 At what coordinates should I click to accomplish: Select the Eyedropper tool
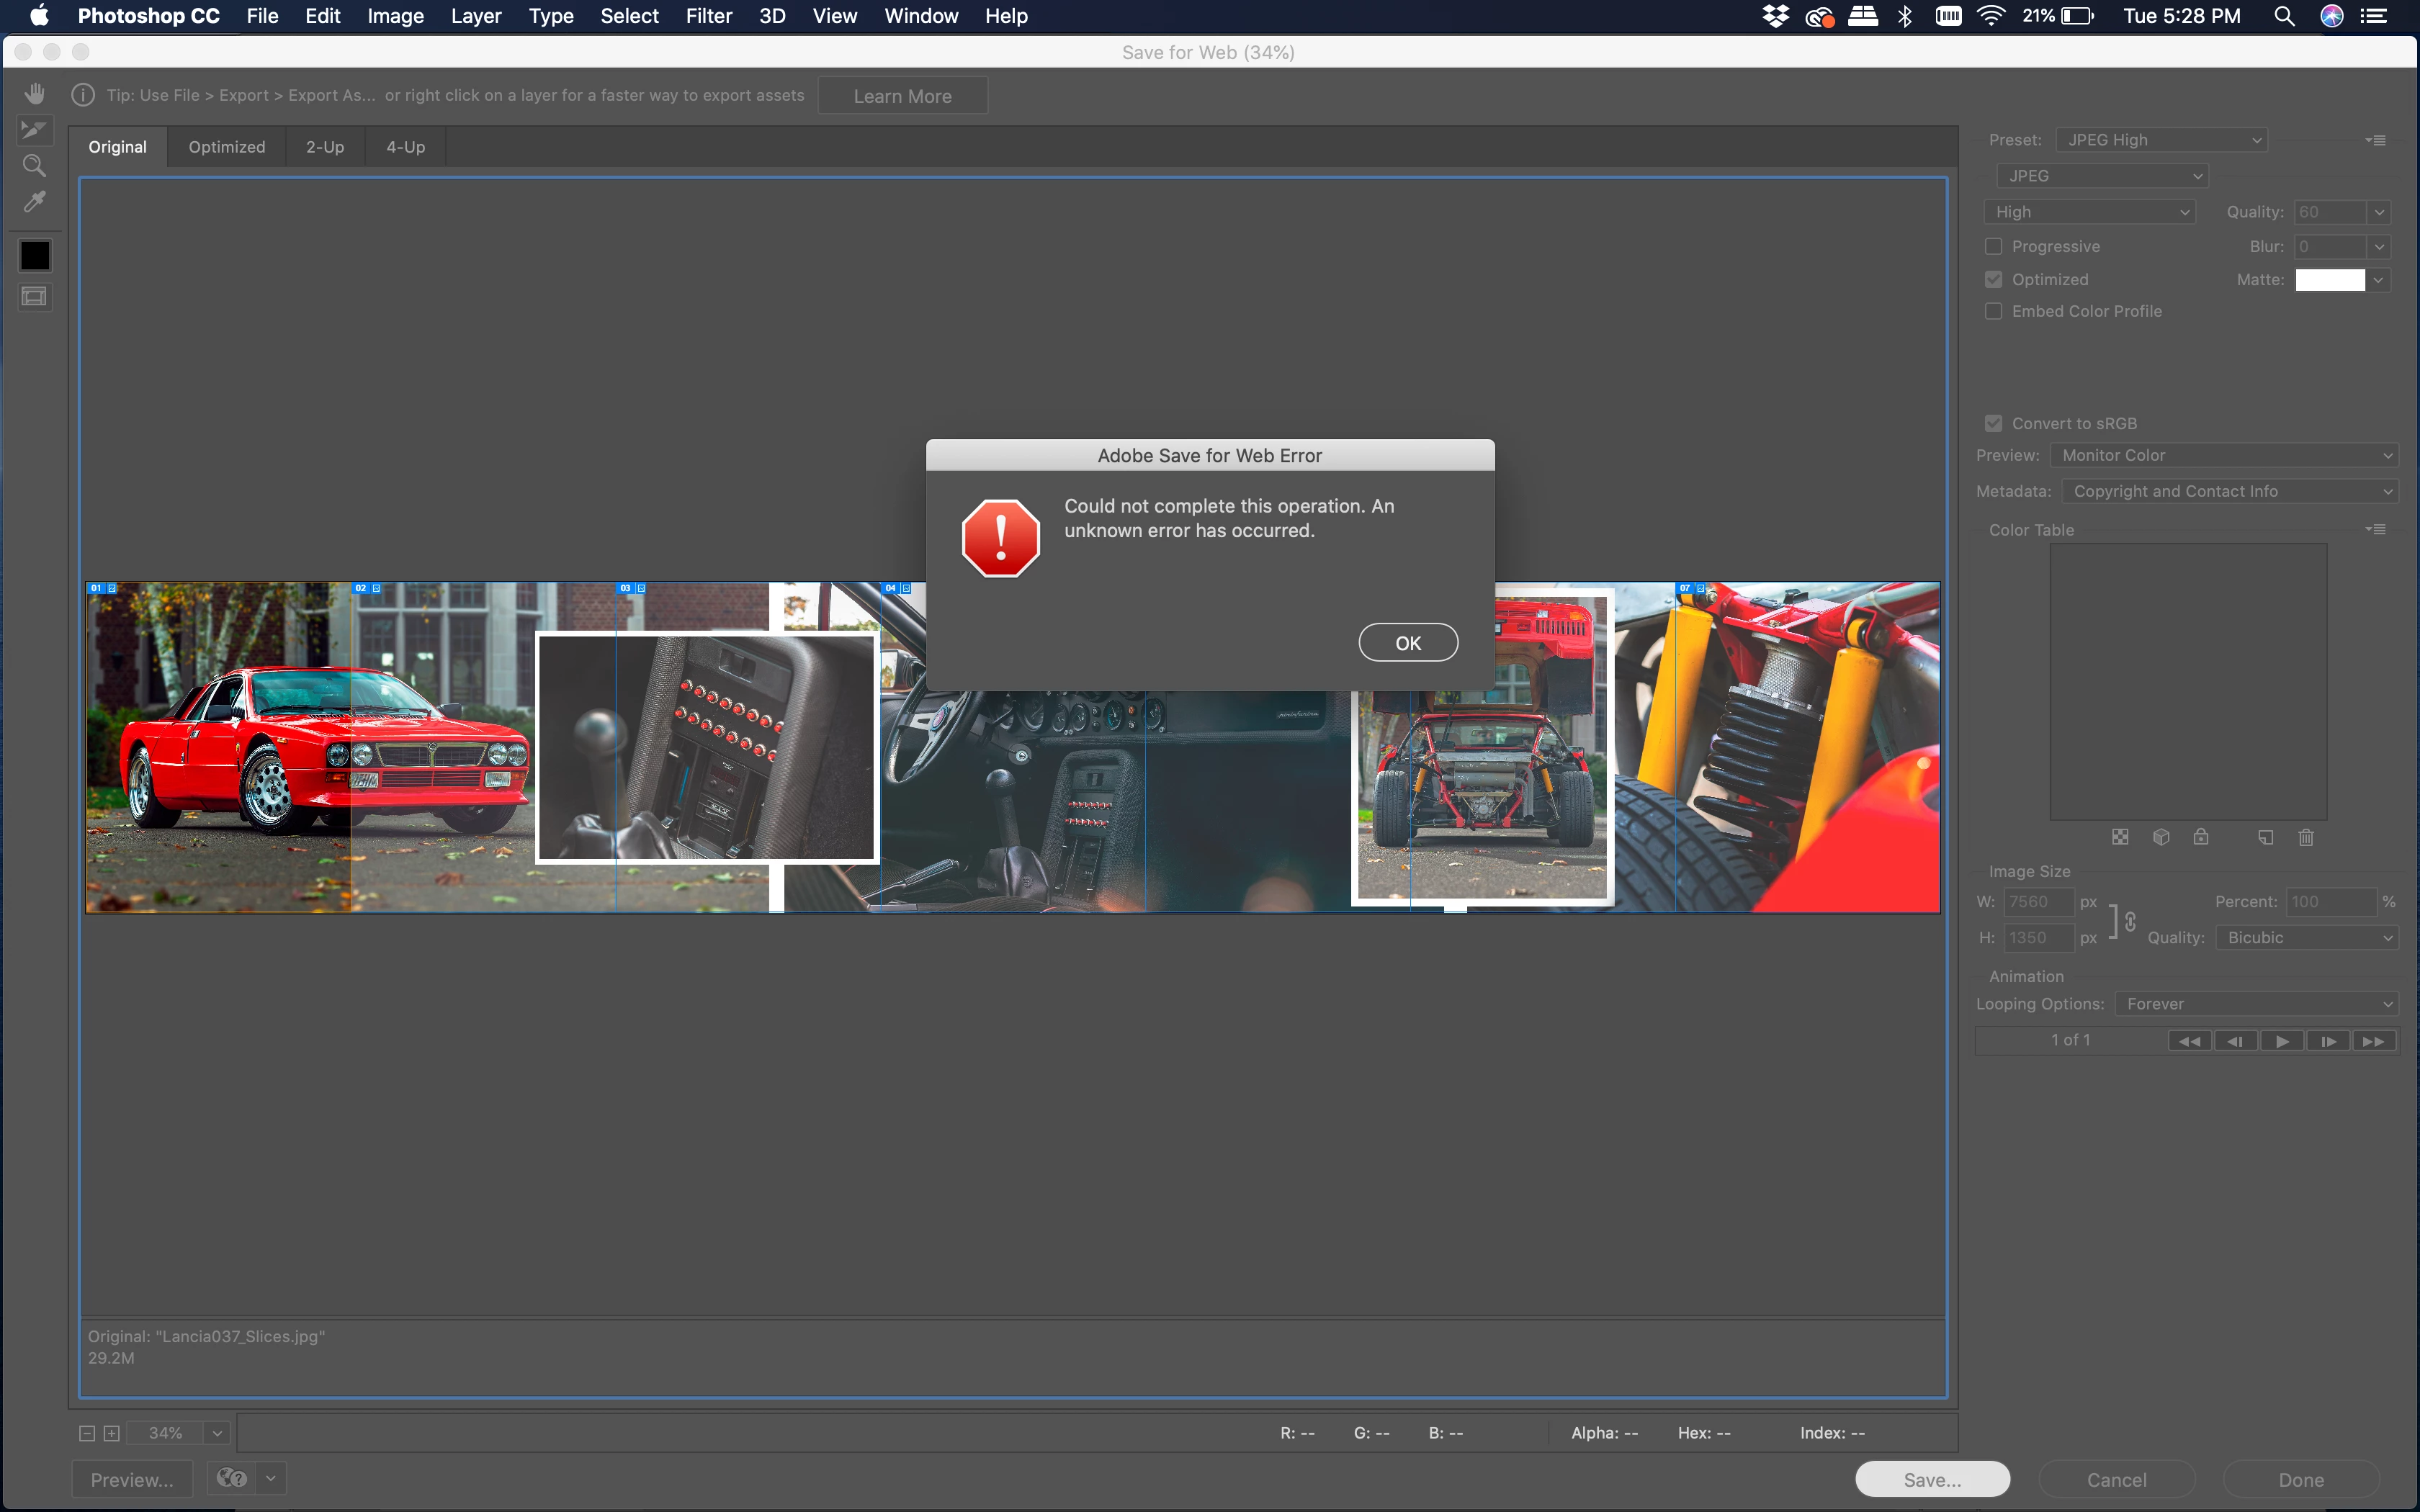point(34,202)
